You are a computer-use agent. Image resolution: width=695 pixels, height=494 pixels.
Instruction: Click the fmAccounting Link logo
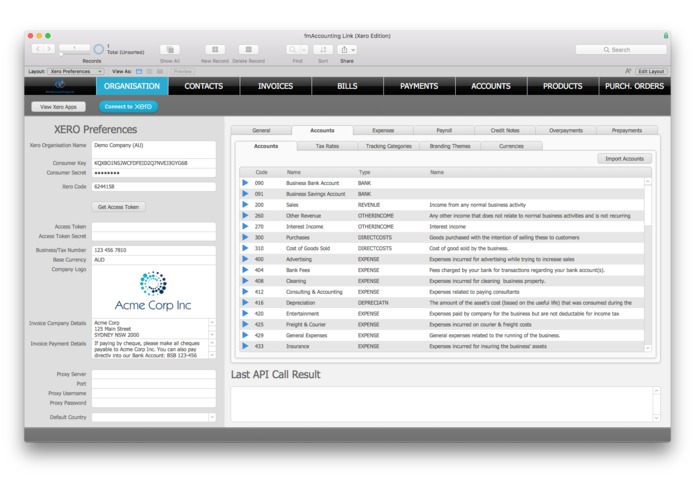click(60, 86)
